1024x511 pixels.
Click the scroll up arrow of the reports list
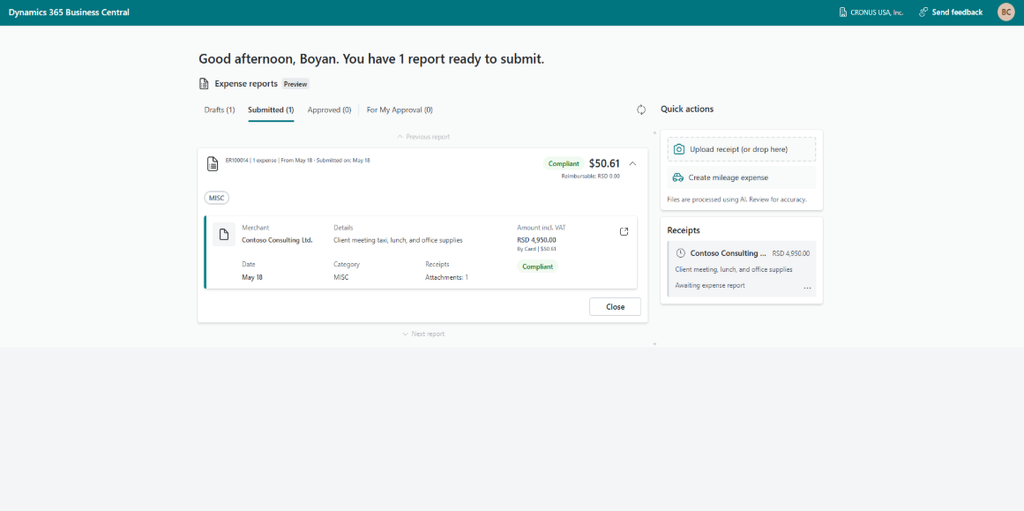tap(654, 133)
